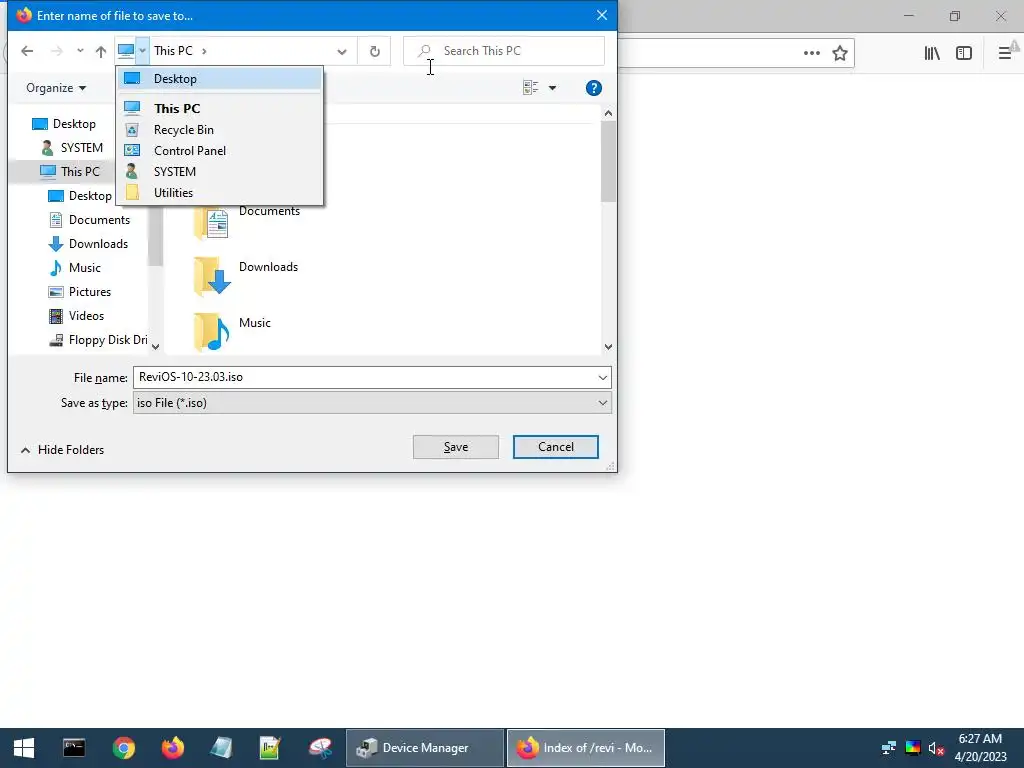The width and height of the screenshot is (1024, 768).
Task: Open more view options arrow
Action: [x=552, y=88]
